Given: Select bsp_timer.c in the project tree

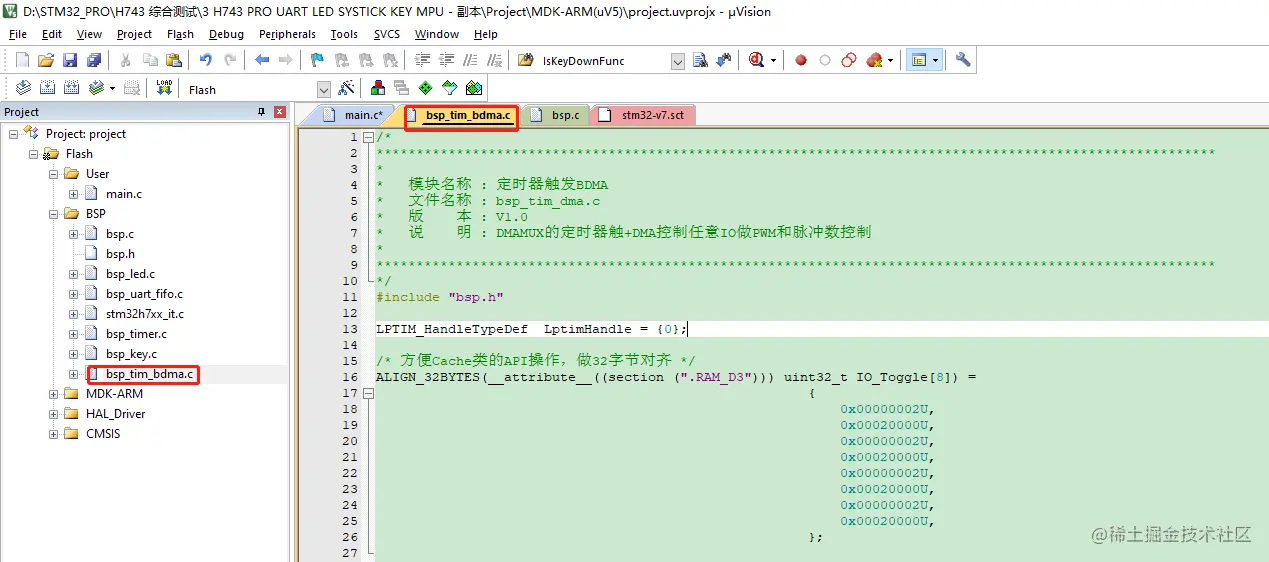Looking at the screenshot, I should click(136, 334).
